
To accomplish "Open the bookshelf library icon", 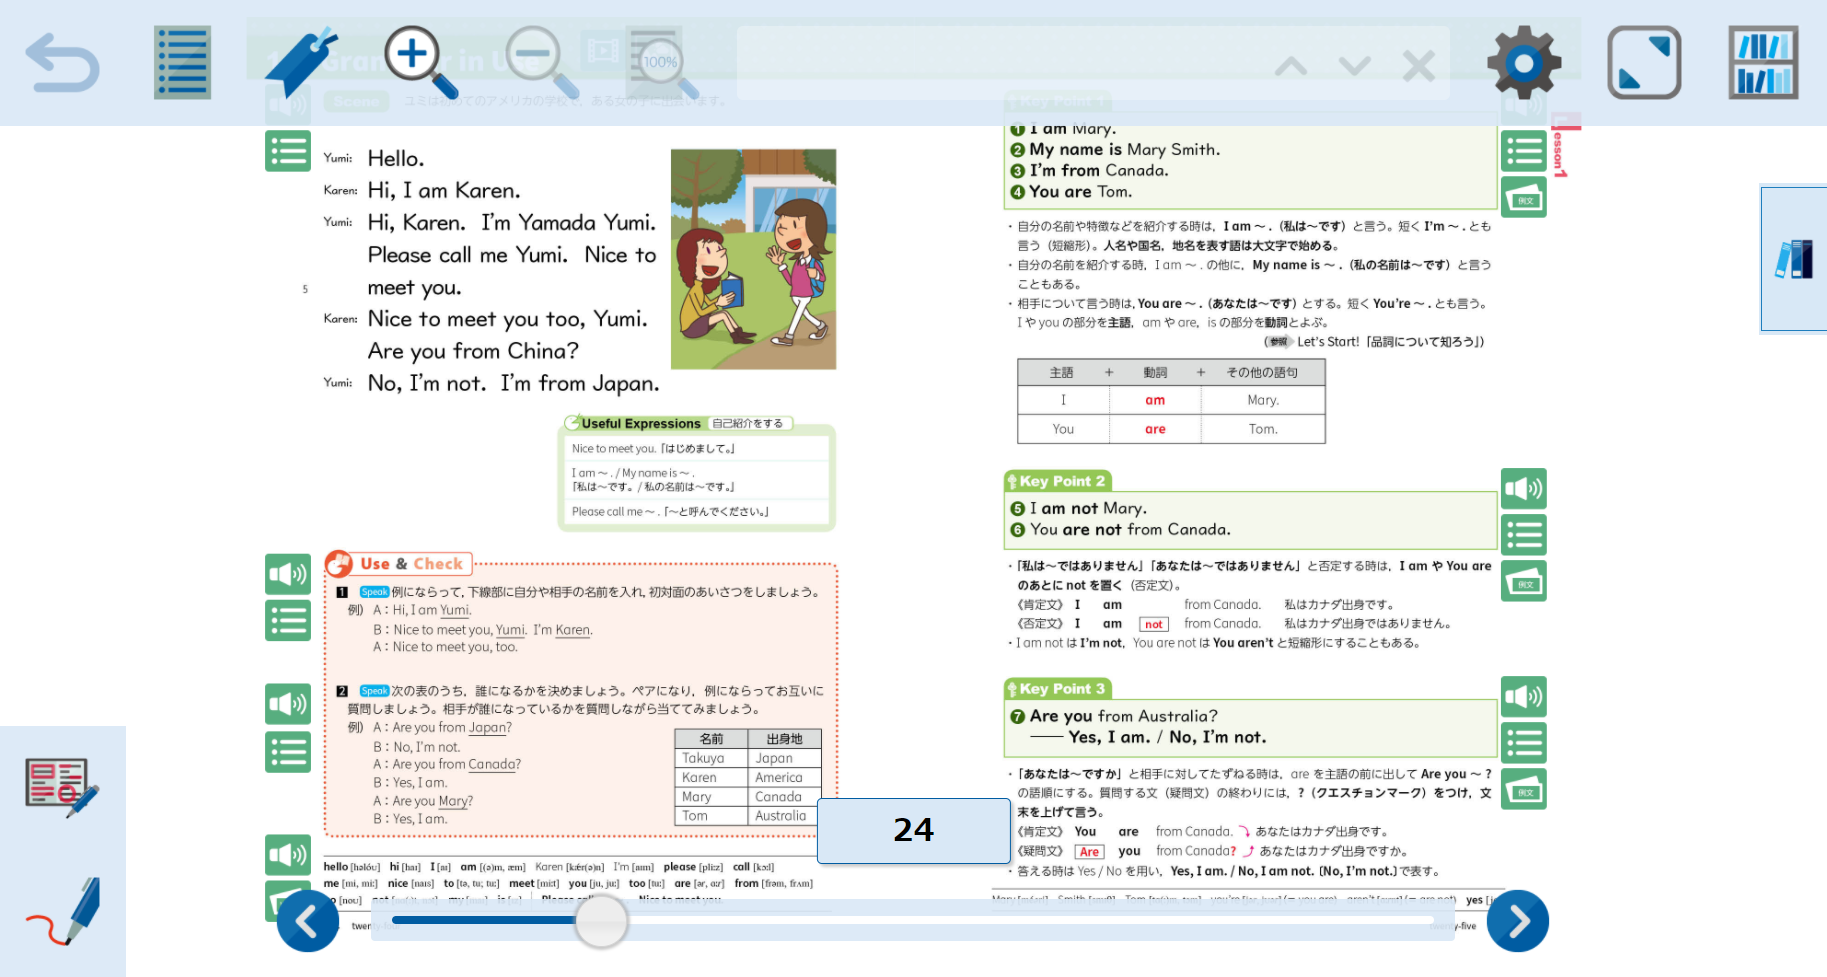I will 1763,63.
